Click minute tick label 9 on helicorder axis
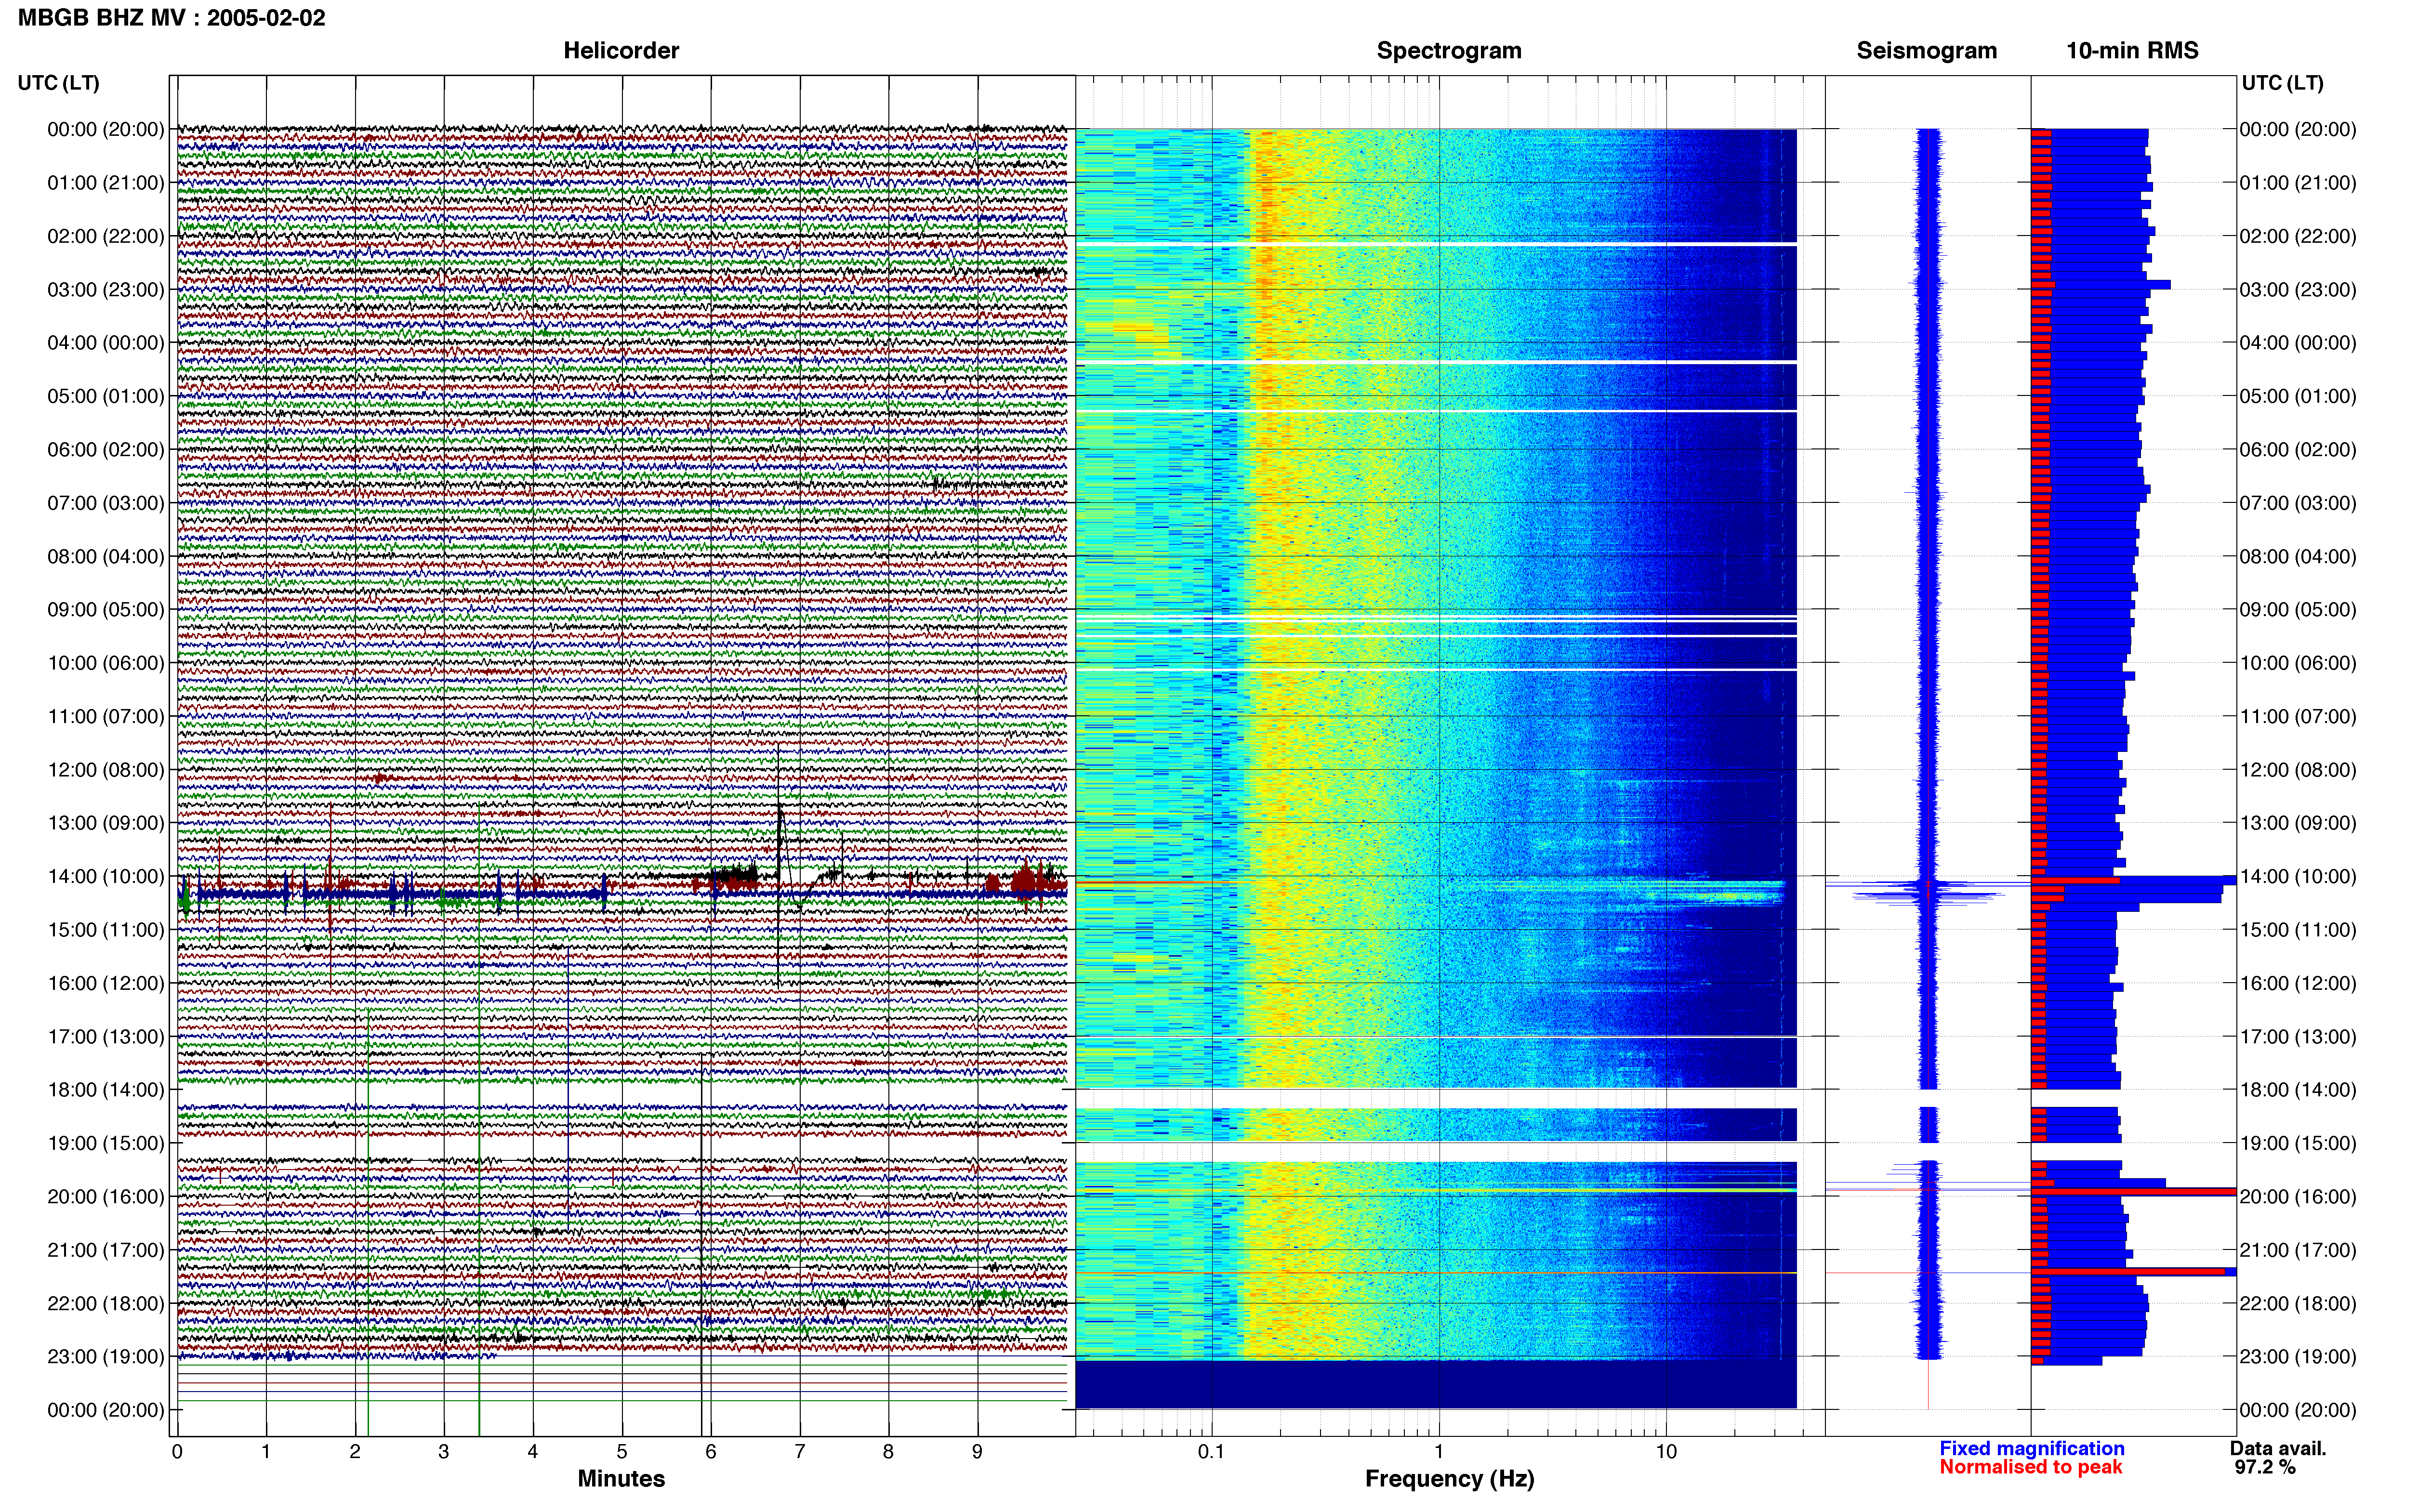This screenshot has height=1512, width=2418. [977, 1451]
